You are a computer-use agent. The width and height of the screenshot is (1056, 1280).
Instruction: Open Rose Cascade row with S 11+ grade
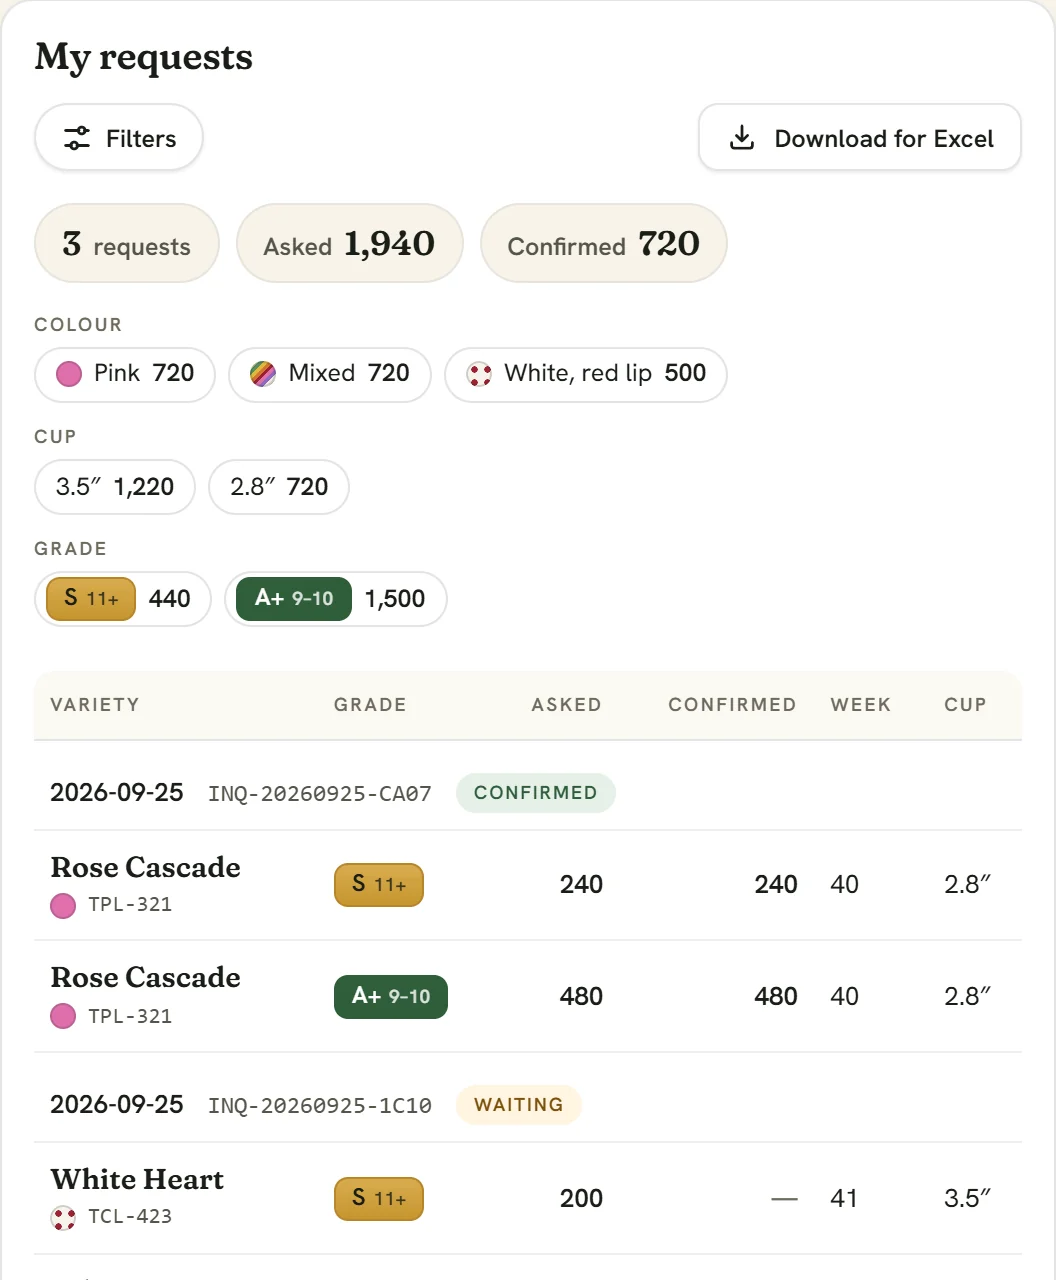[528, 885]
